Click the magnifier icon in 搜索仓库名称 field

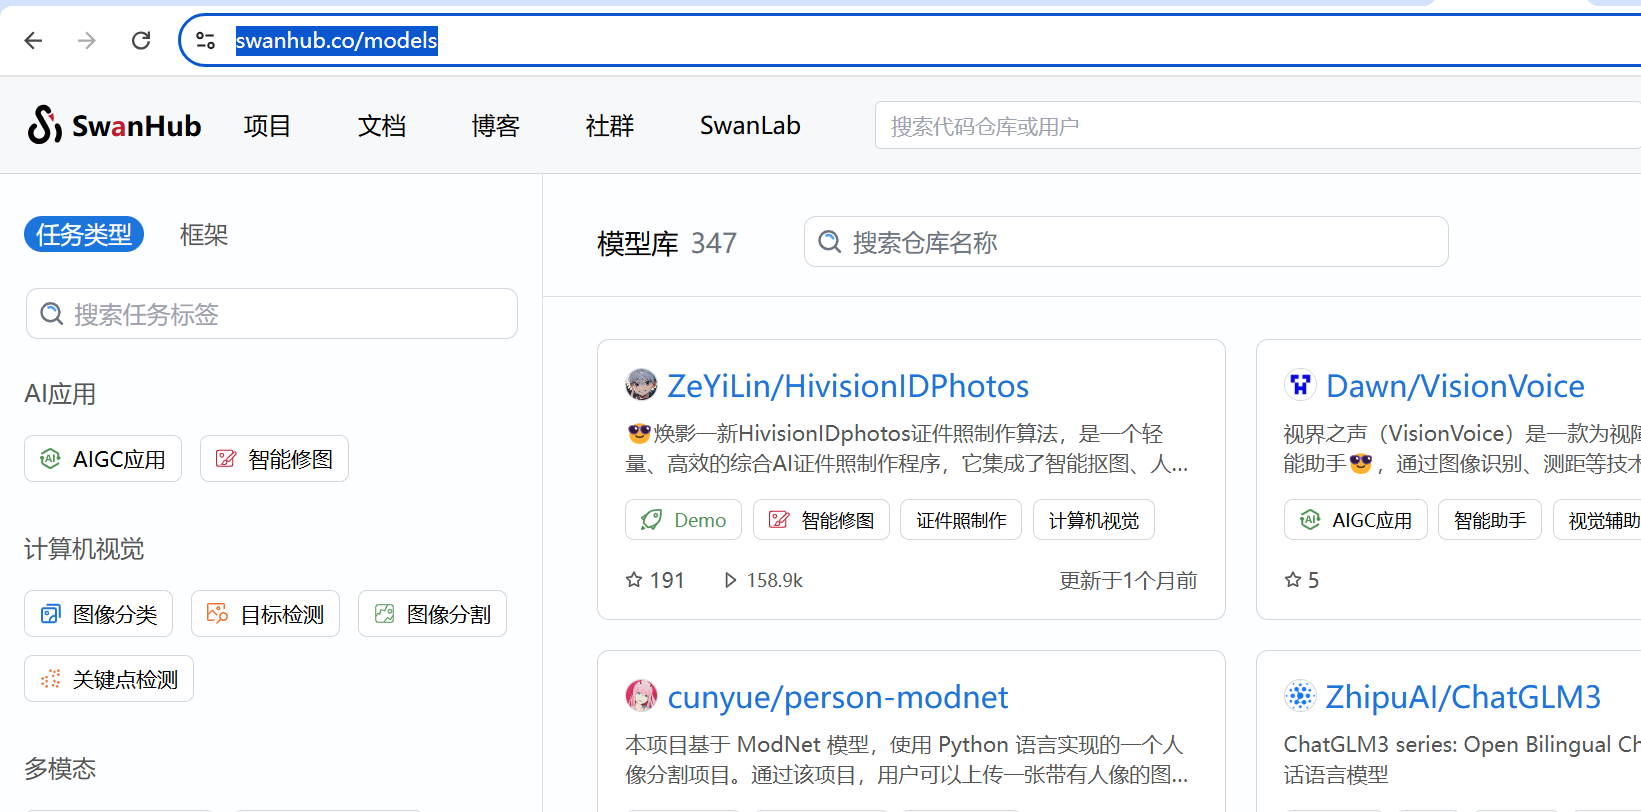[x=829, y=242]
